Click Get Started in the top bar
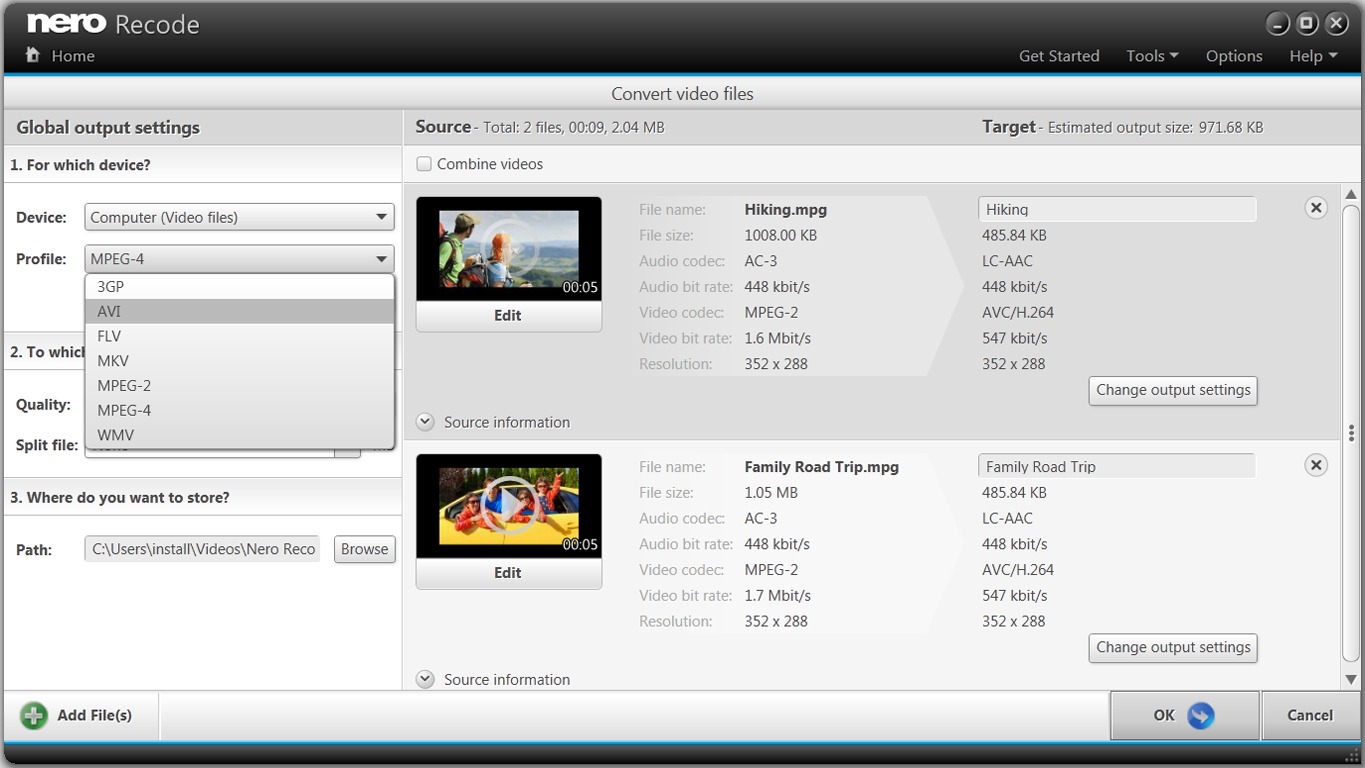This screenshot has width=1365, height=768. tap(1059, 56)
